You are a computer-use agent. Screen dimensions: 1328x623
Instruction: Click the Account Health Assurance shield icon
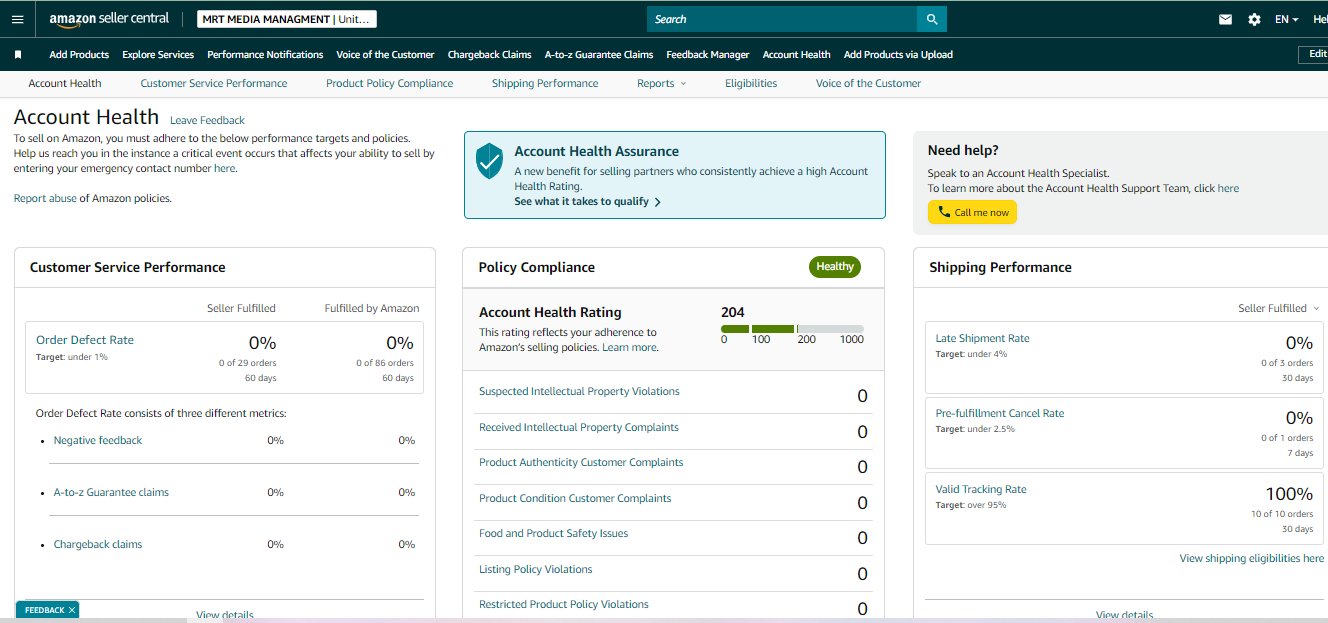coord(489,160)
